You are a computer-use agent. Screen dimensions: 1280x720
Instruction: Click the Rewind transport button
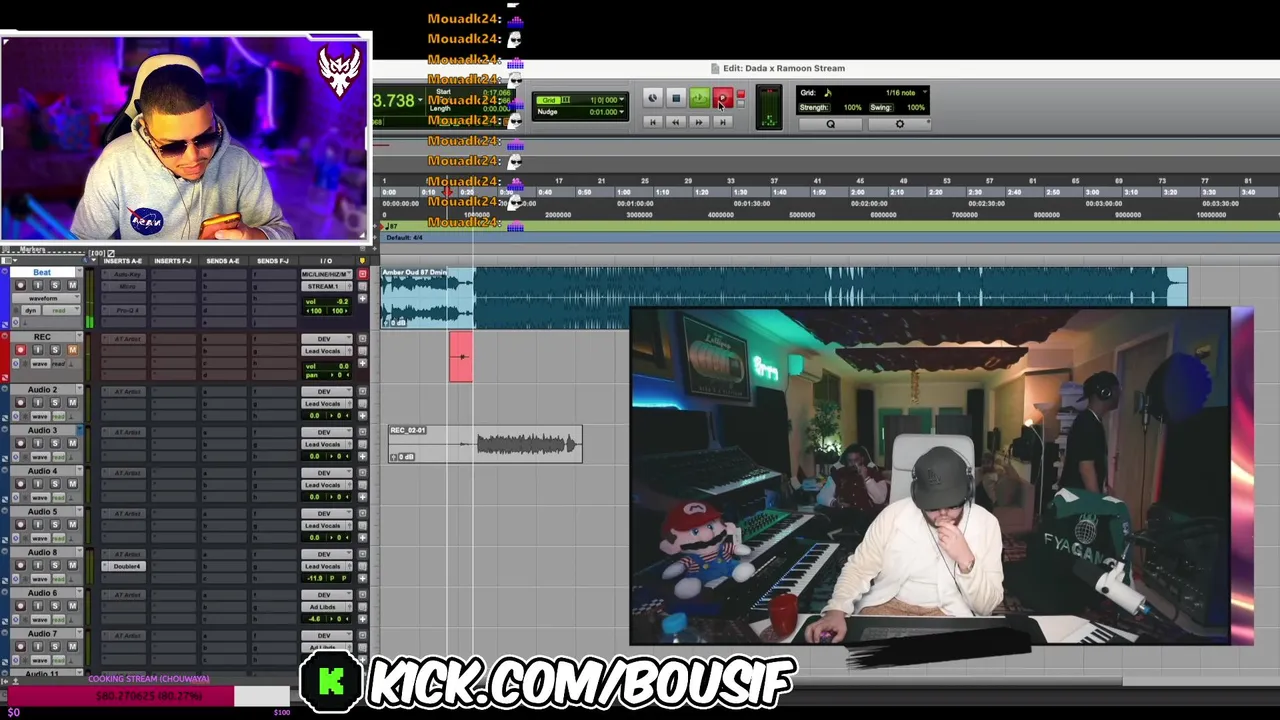676,122
